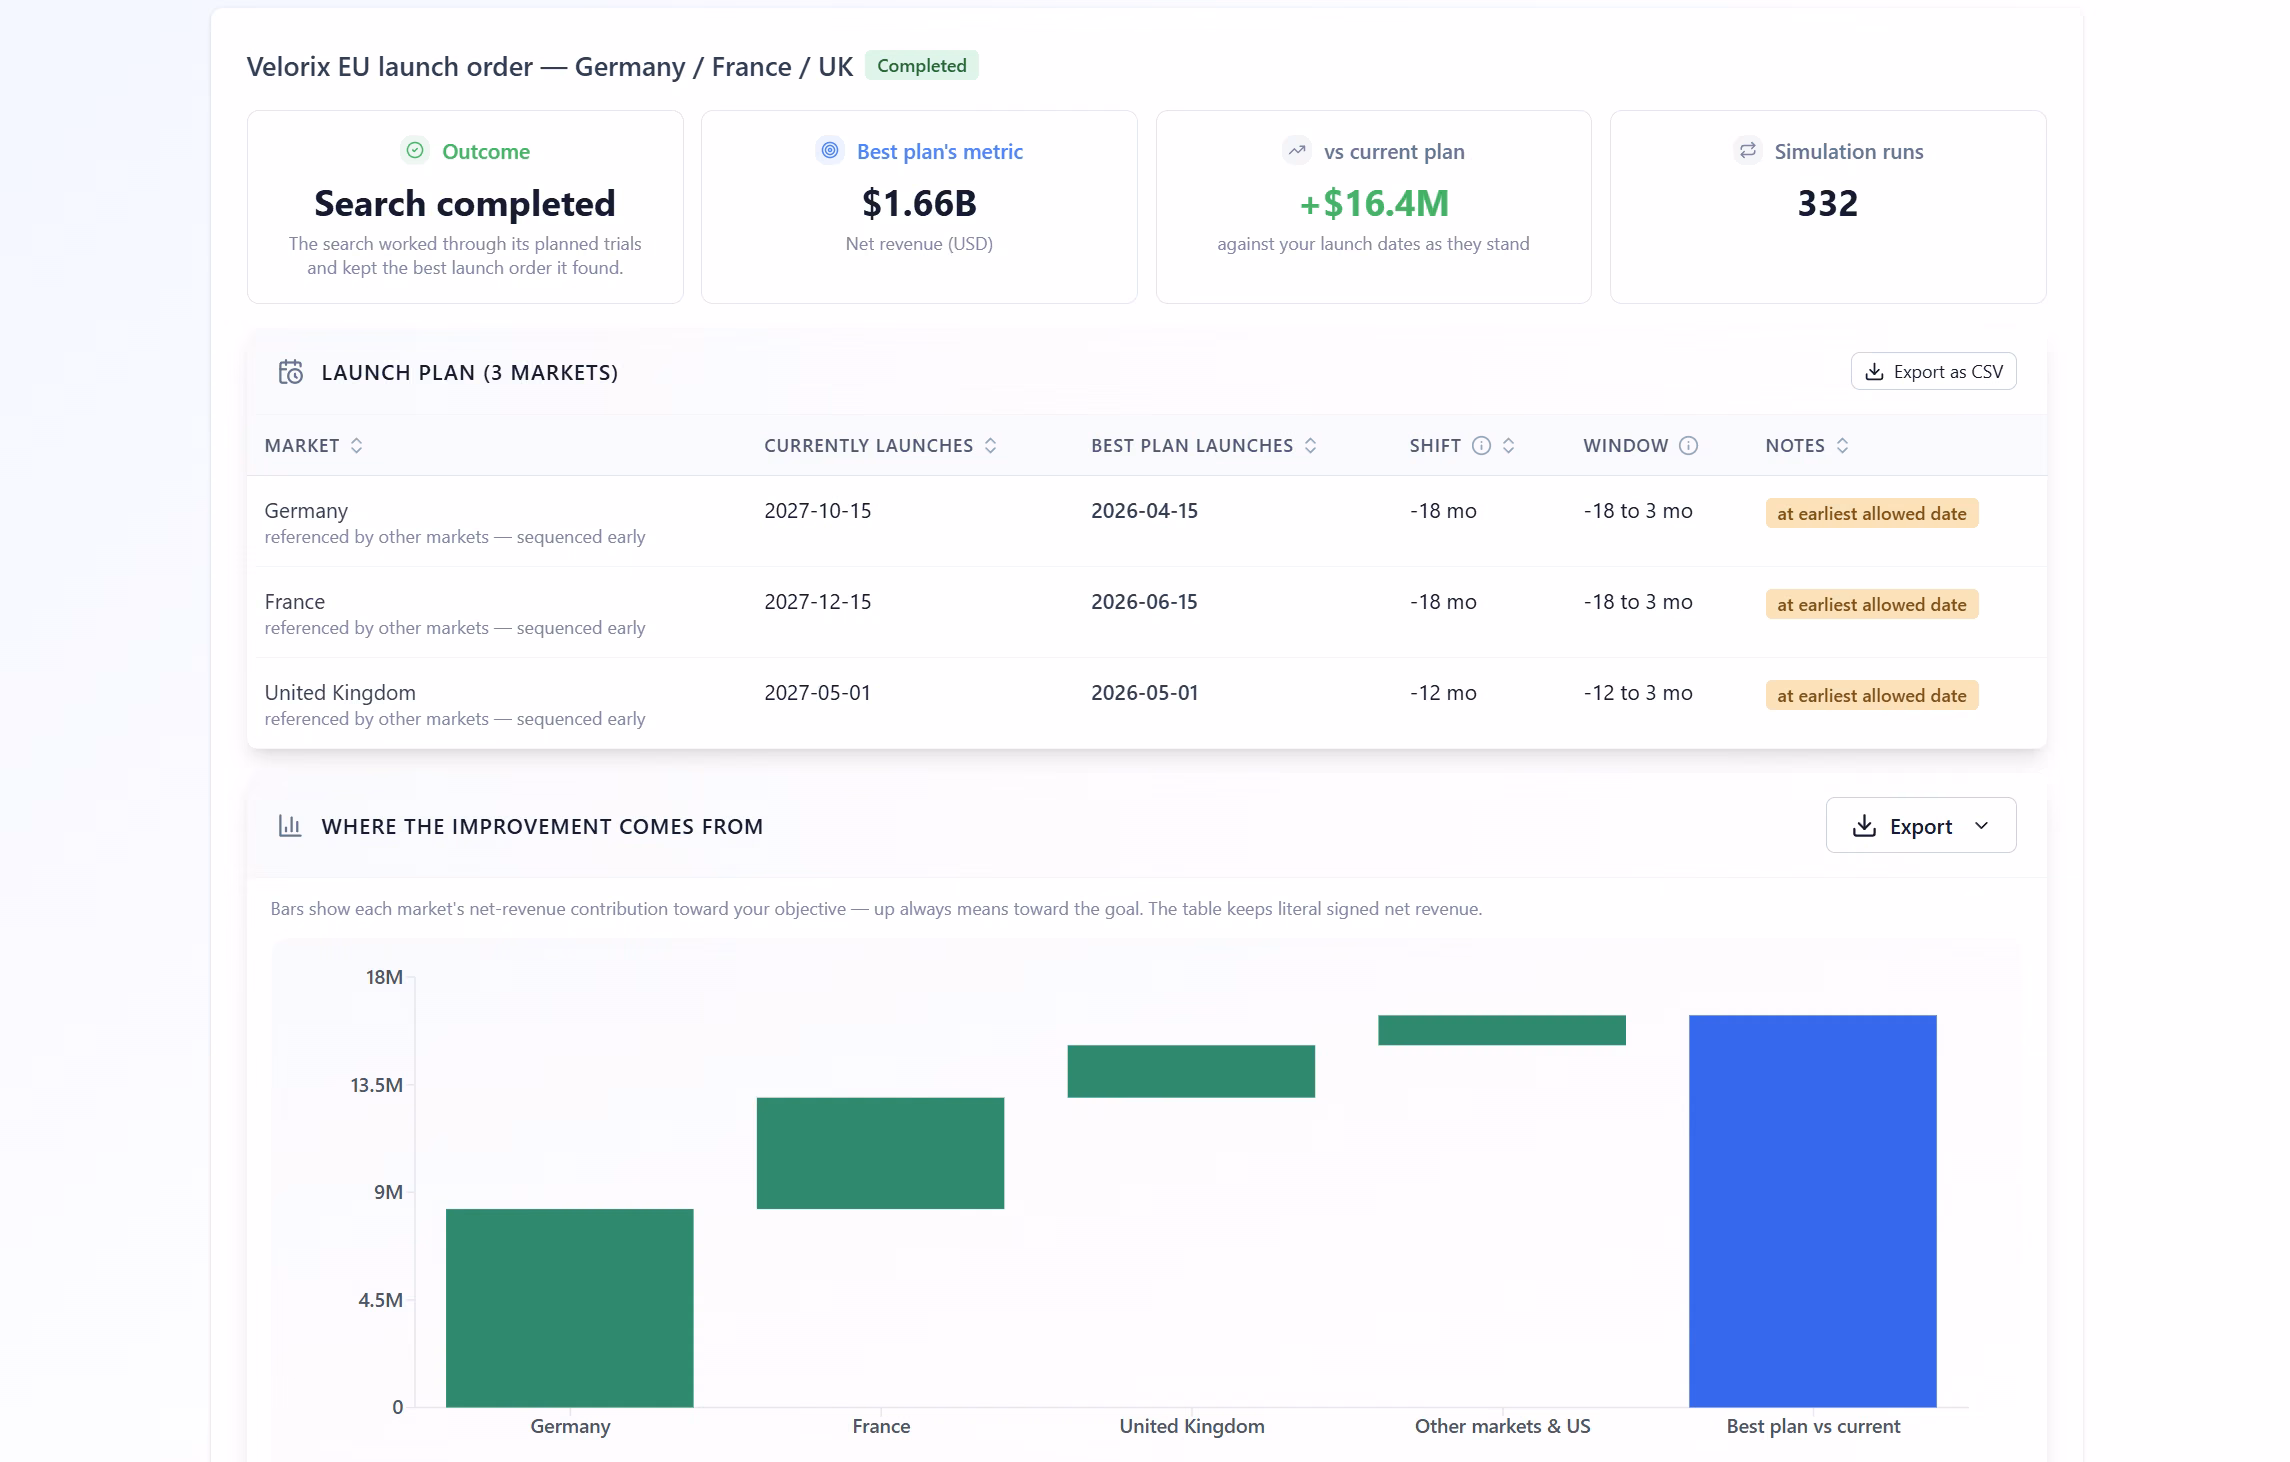Click France's earliest allowed date badge
This screenshot has height=1462, width=2290.
click(x=1871, y=605)
